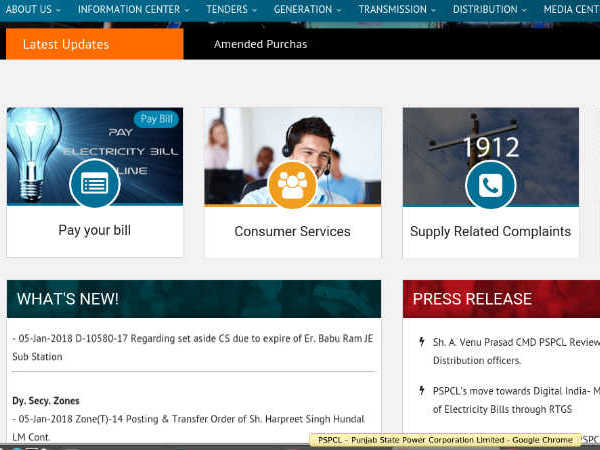Screen dimensions: 600x450
Task: Click the Consumer Services people icon
Action: (x=292, y=185)
